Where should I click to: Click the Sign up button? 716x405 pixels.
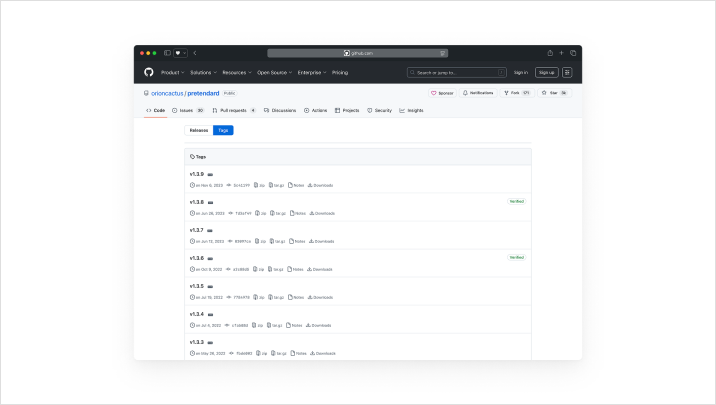tap(547, 73)
